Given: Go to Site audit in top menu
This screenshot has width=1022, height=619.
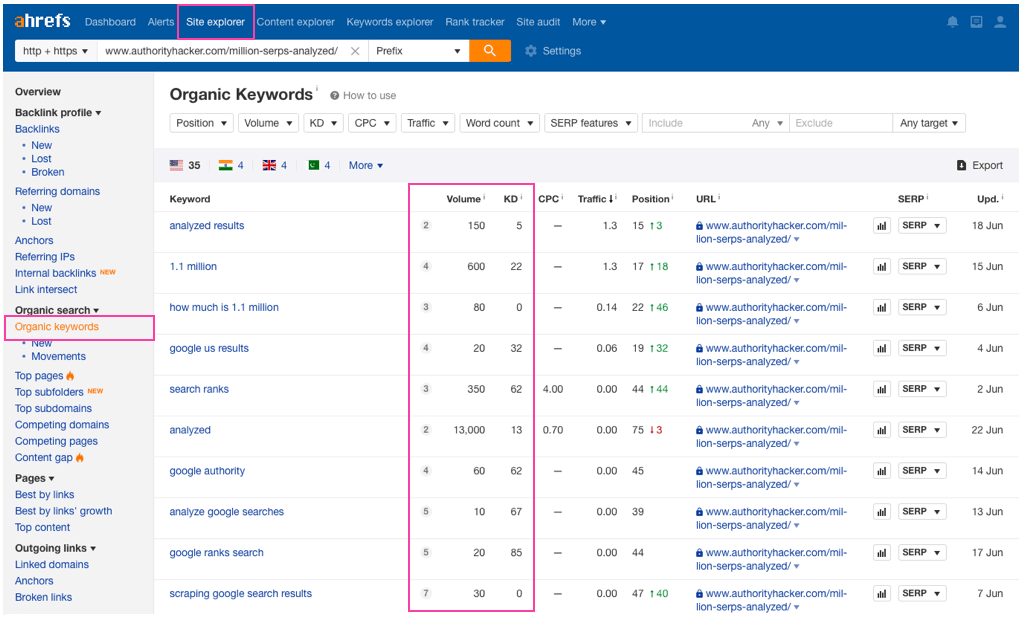Looking at the screenshot, I should pos(538,22).
